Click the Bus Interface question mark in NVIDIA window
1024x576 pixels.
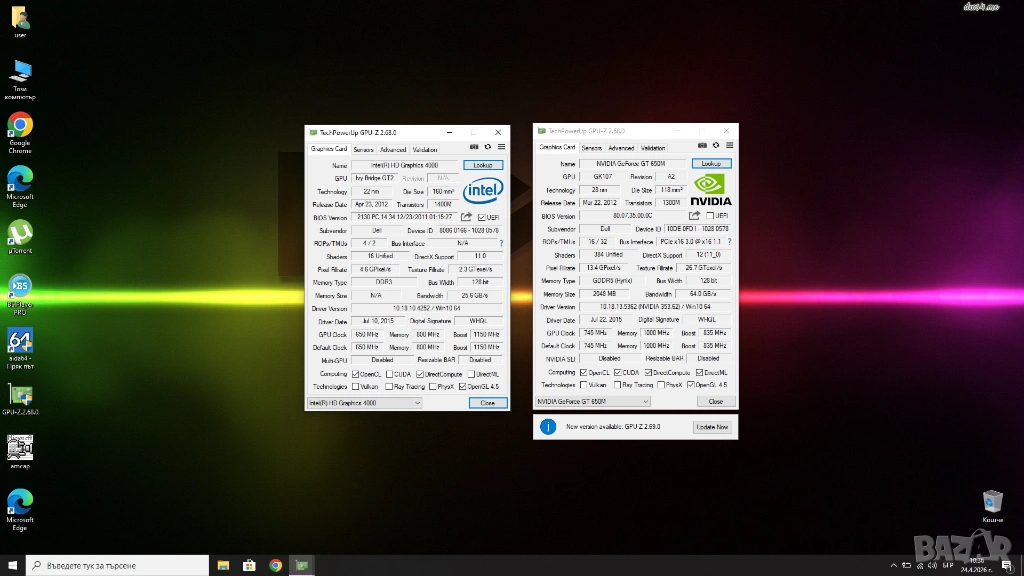point(730,241)
